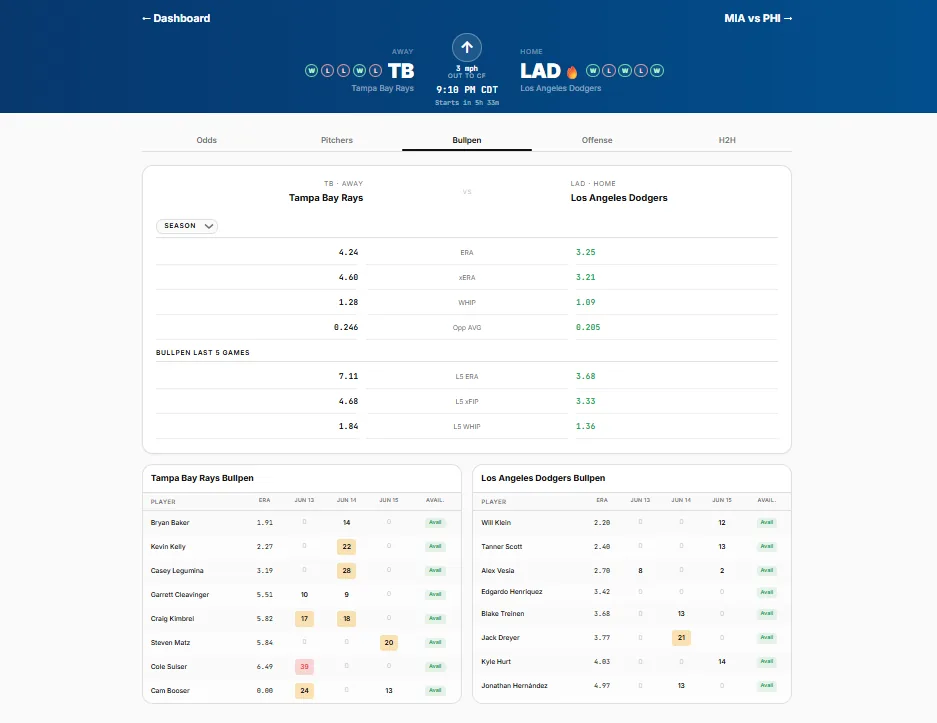Go to next game MIA vs PHI

tap(758, 19)
